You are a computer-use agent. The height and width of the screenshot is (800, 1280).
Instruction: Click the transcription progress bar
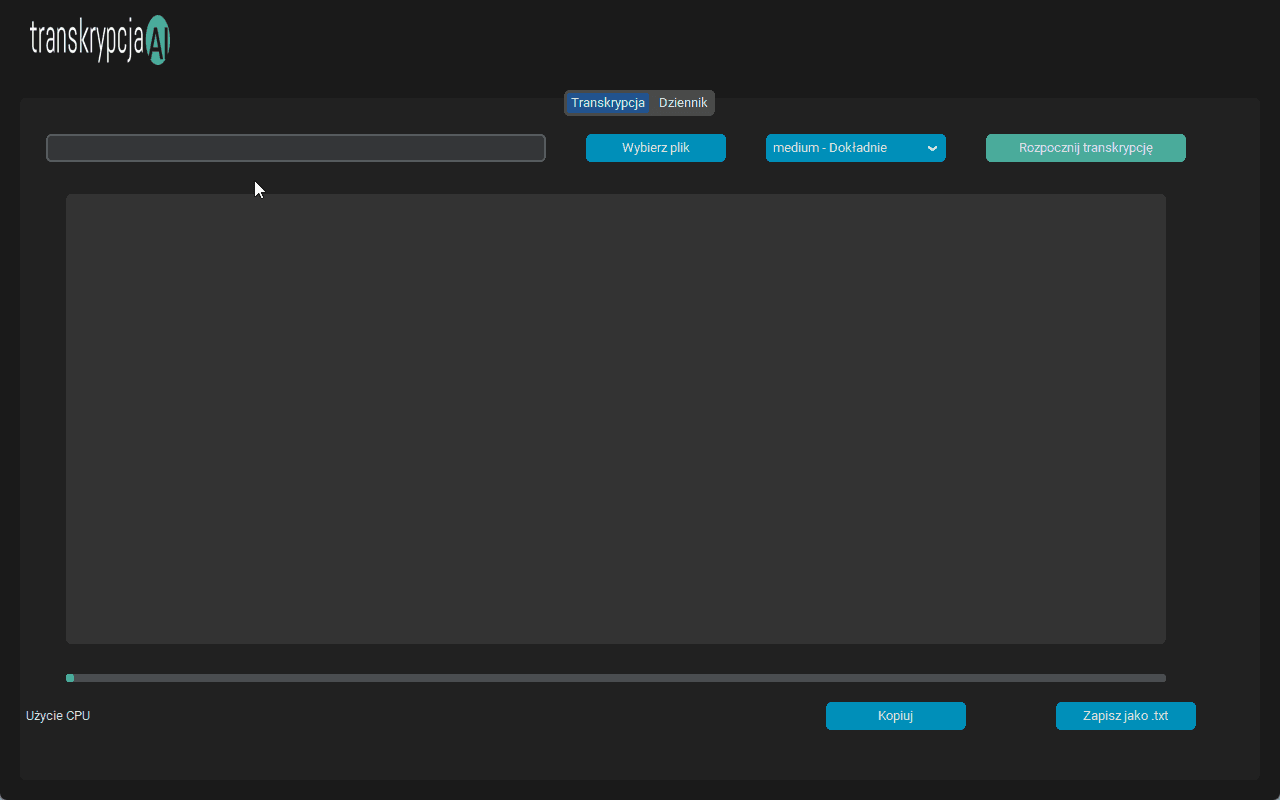616,678
